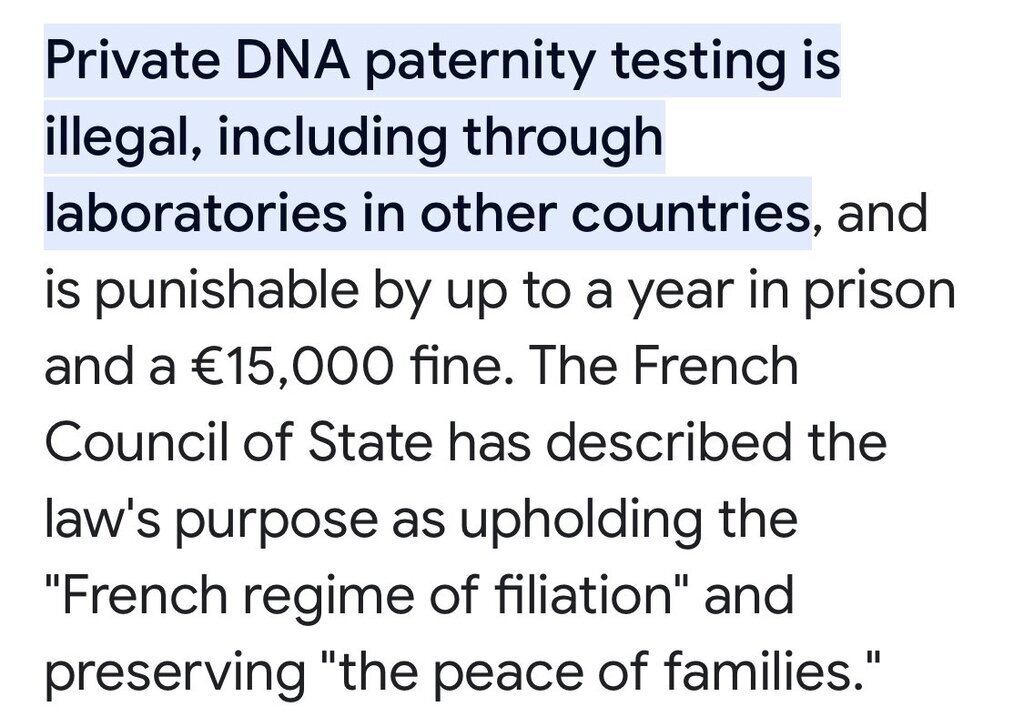Select the highlighted text "laboratories in other countries"
1024x727 pixels.
click(427, 214)
